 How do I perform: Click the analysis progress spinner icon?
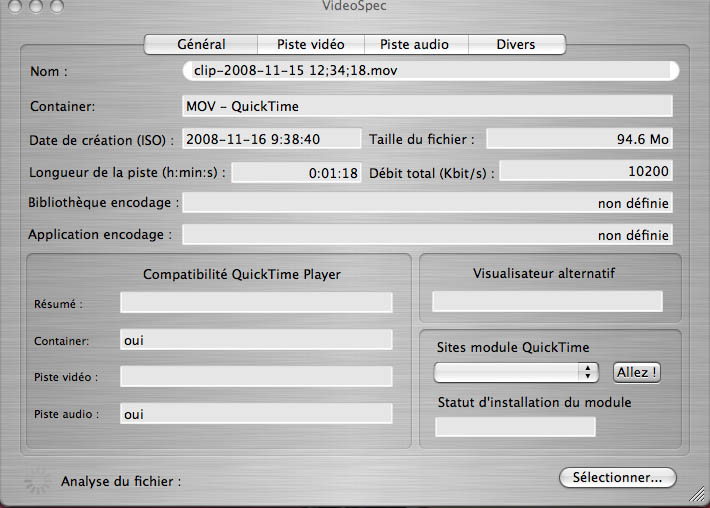(x=37, y=481)
